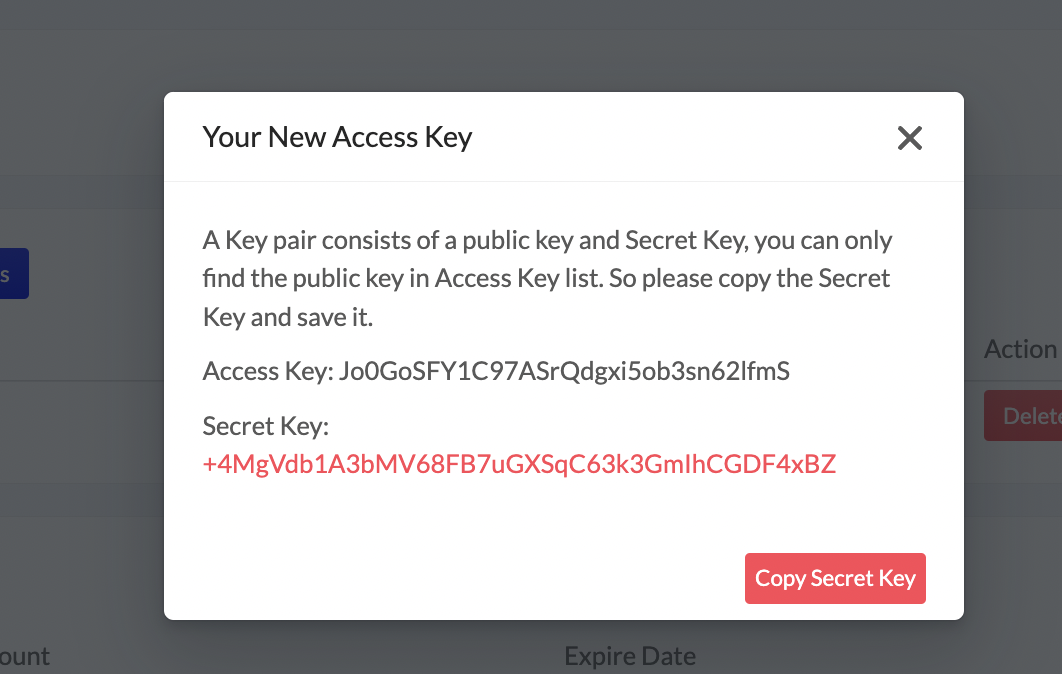1062x674 pixels.
Task: Click the "Access Key:" label text
Action: (x=268, y=372)
